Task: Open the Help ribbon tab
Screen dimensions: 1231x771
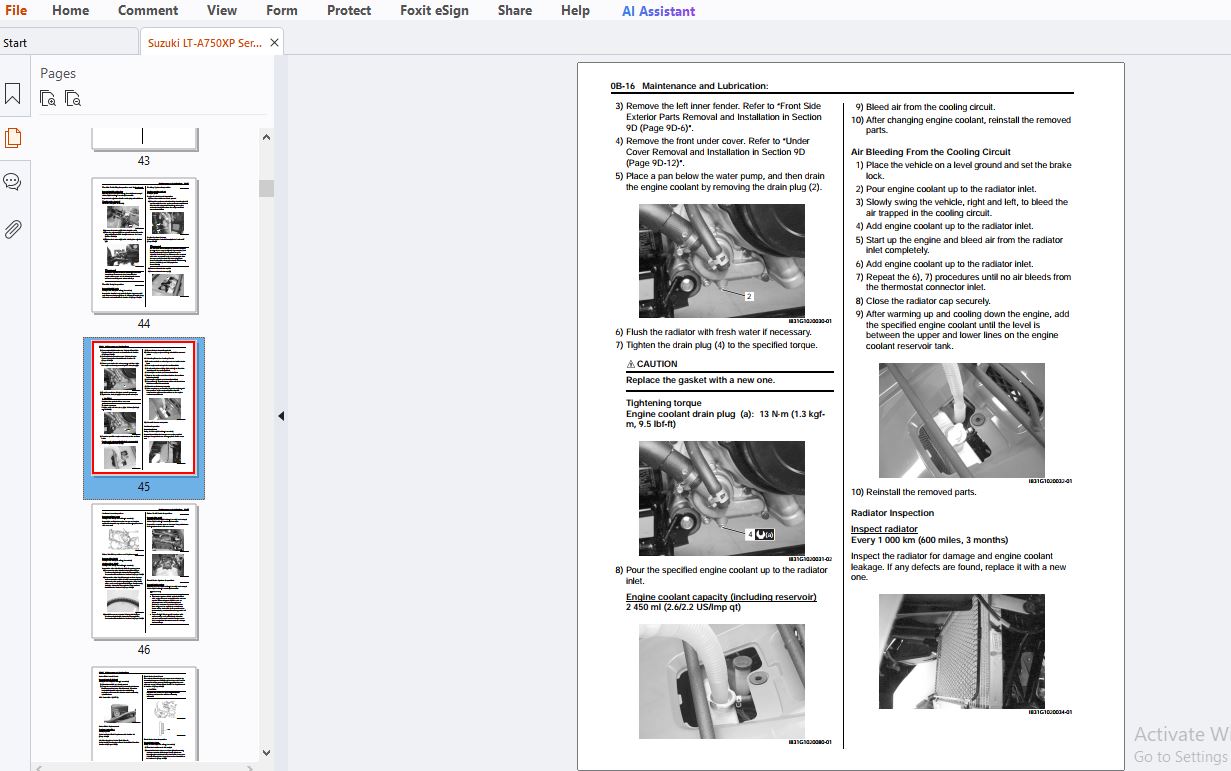Action: click(x=575, y=10)
